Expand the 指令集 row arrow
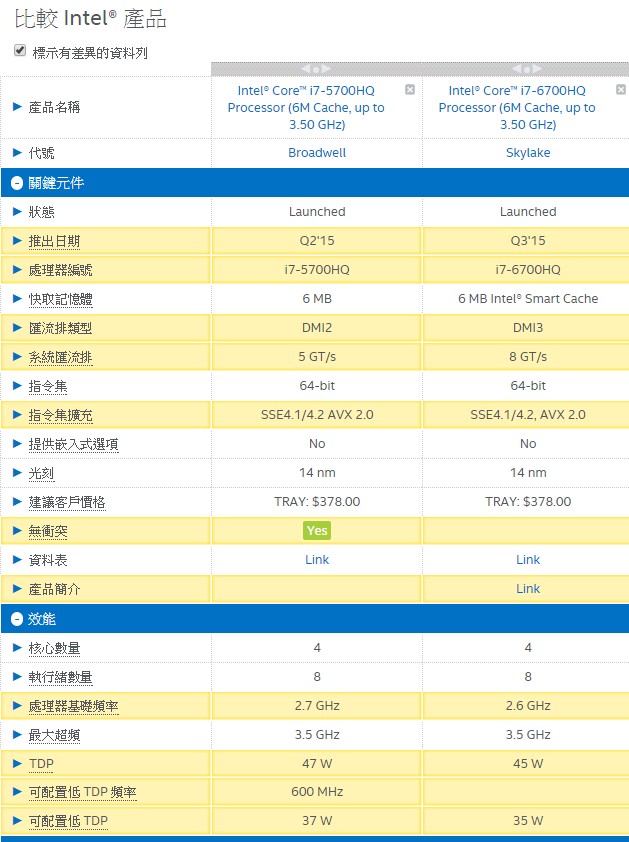This screenshot has height=842, width=629. point(17,386)
